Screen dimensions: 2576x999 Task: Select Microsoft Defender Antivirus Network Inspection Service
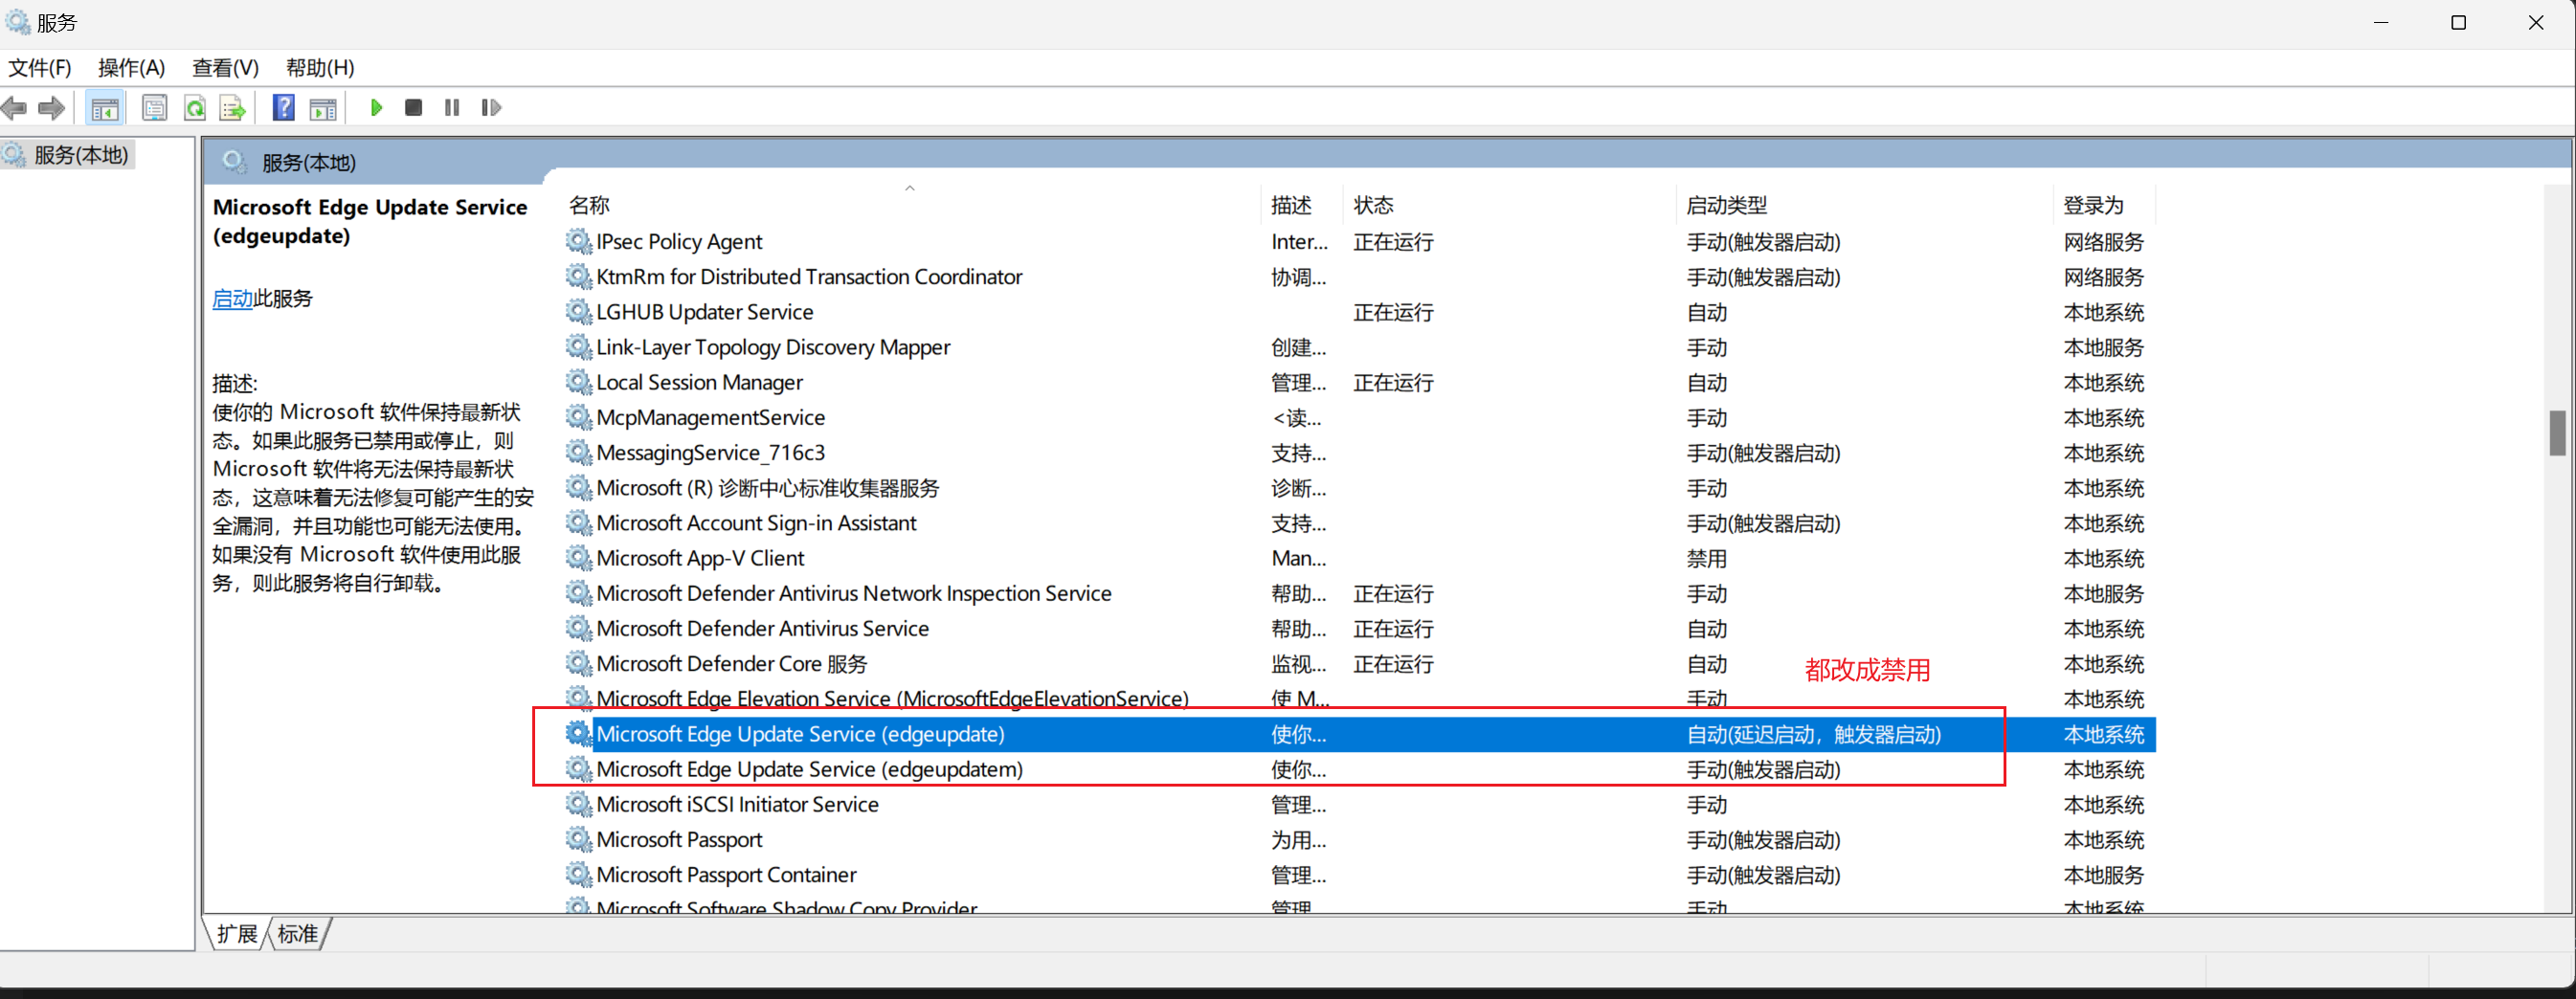[854, 593]
